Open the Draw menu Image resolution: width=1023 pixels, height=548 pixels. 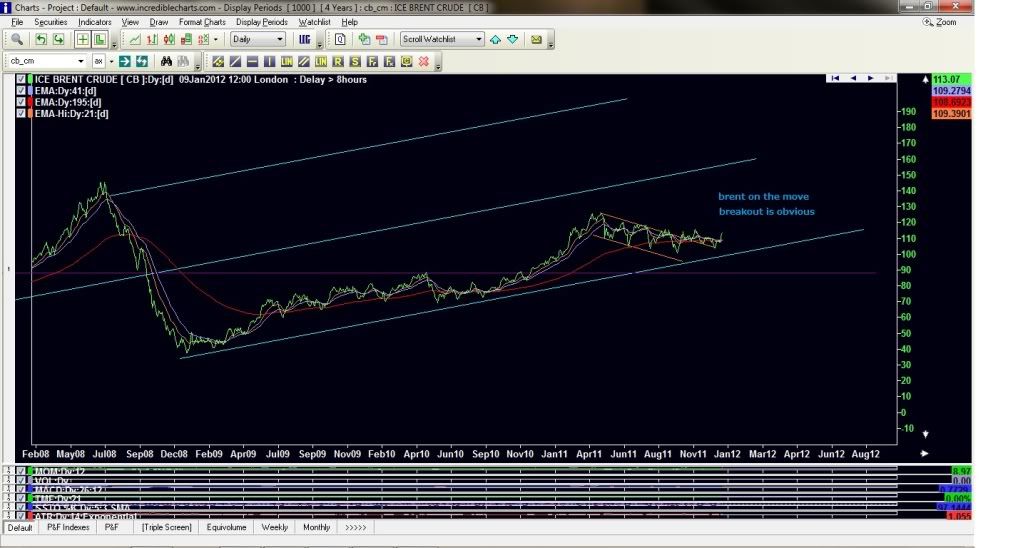[159, 22]
